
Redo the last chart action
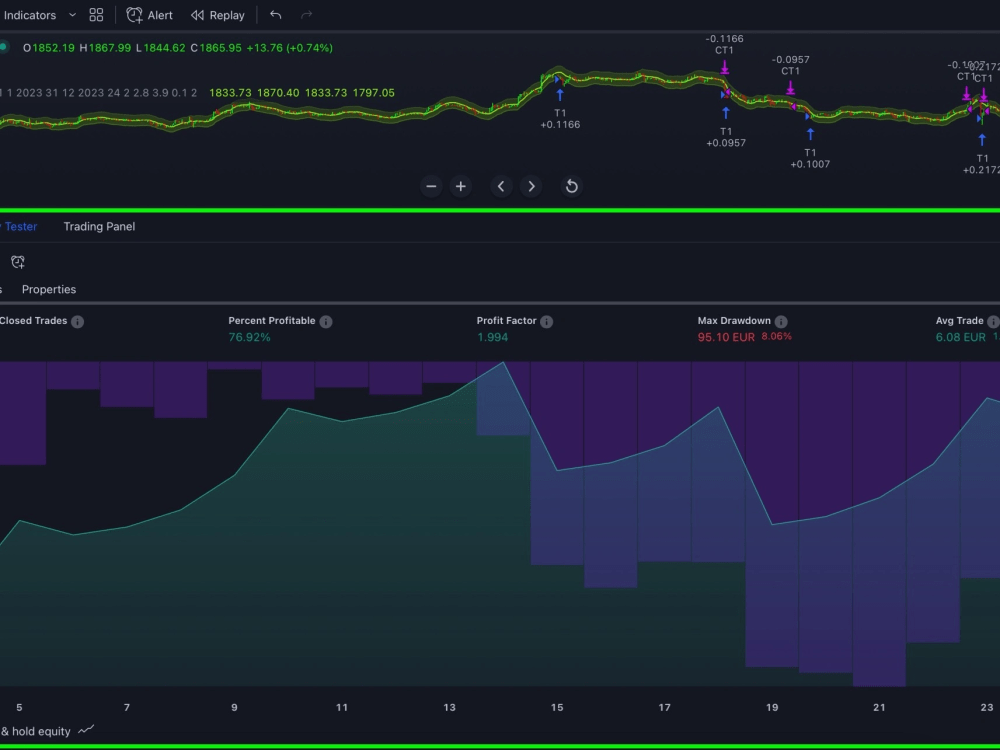306,15
